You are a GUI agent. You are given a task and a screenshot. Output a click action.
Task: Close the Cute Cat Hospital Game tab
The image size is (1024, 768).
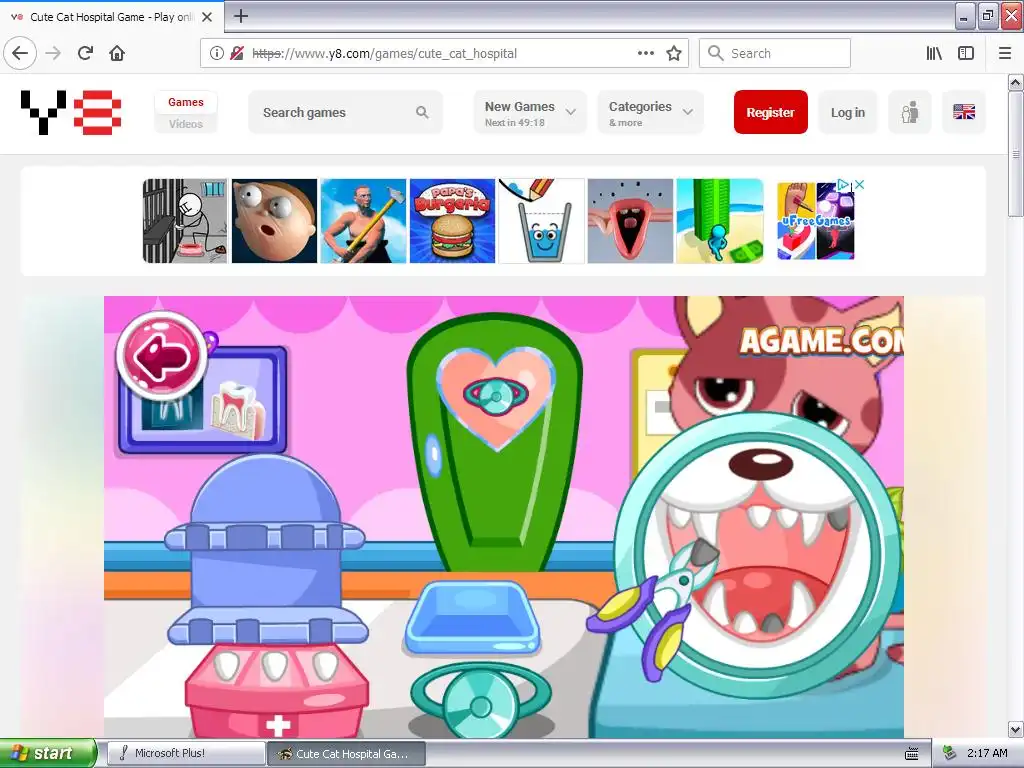click(207, 17)
